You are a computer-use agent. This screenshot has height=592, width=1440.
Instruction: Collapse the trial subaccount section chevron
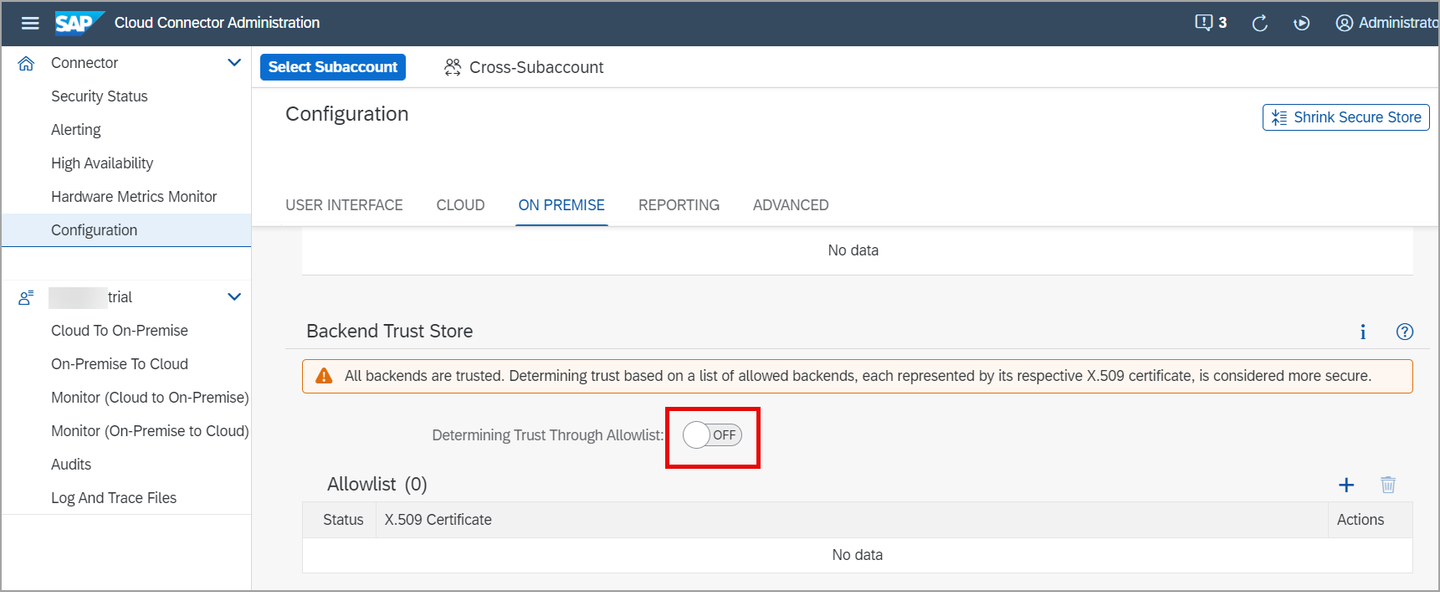[x=234, y=297]
